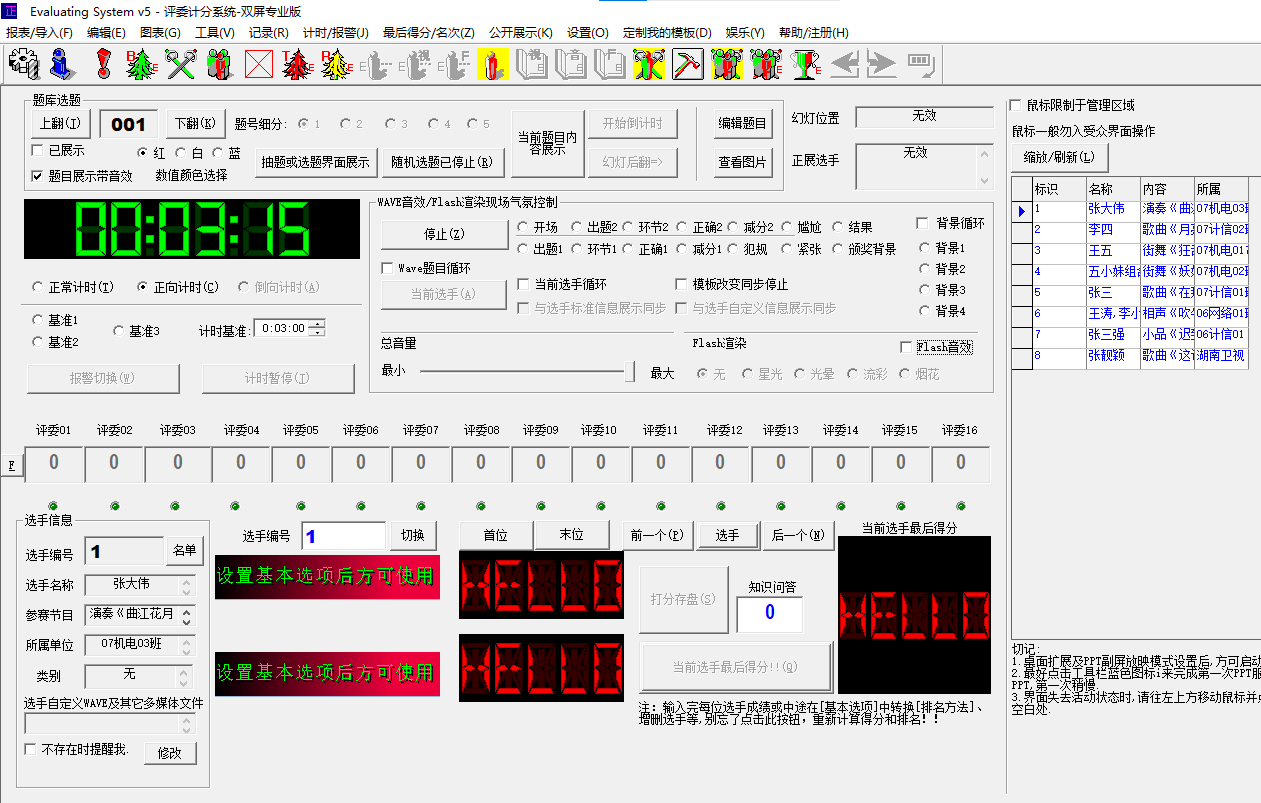Click the spinner on 类别 field
The height and width of the screenshot is (803, 1261).
coord(186,677)
